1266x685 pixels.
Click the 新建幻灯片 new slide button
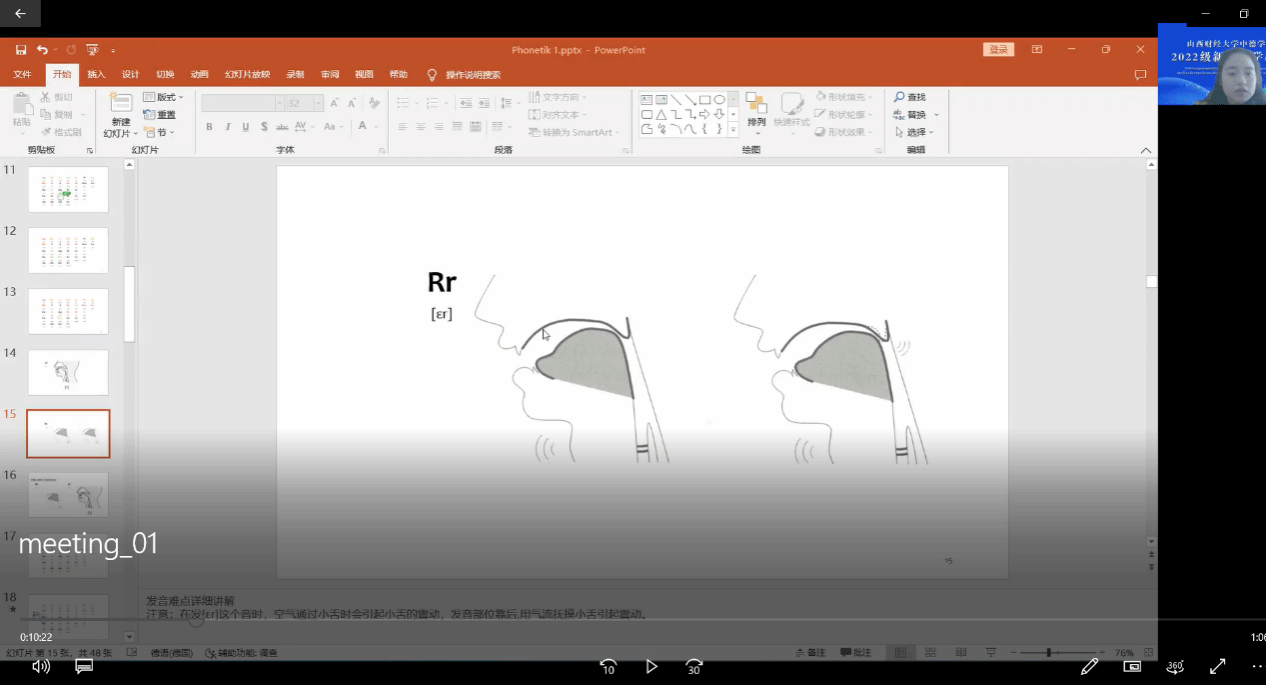click(x=120, y=116)
